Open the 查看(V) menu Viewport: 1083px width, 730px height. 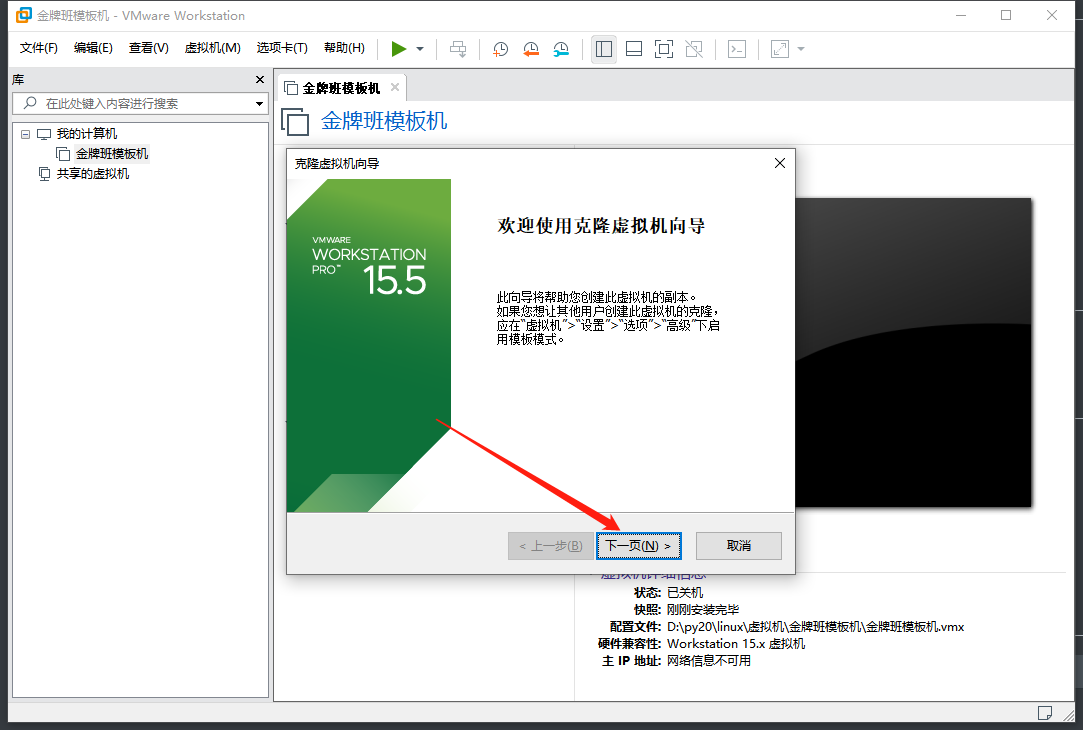coord(148,48)
